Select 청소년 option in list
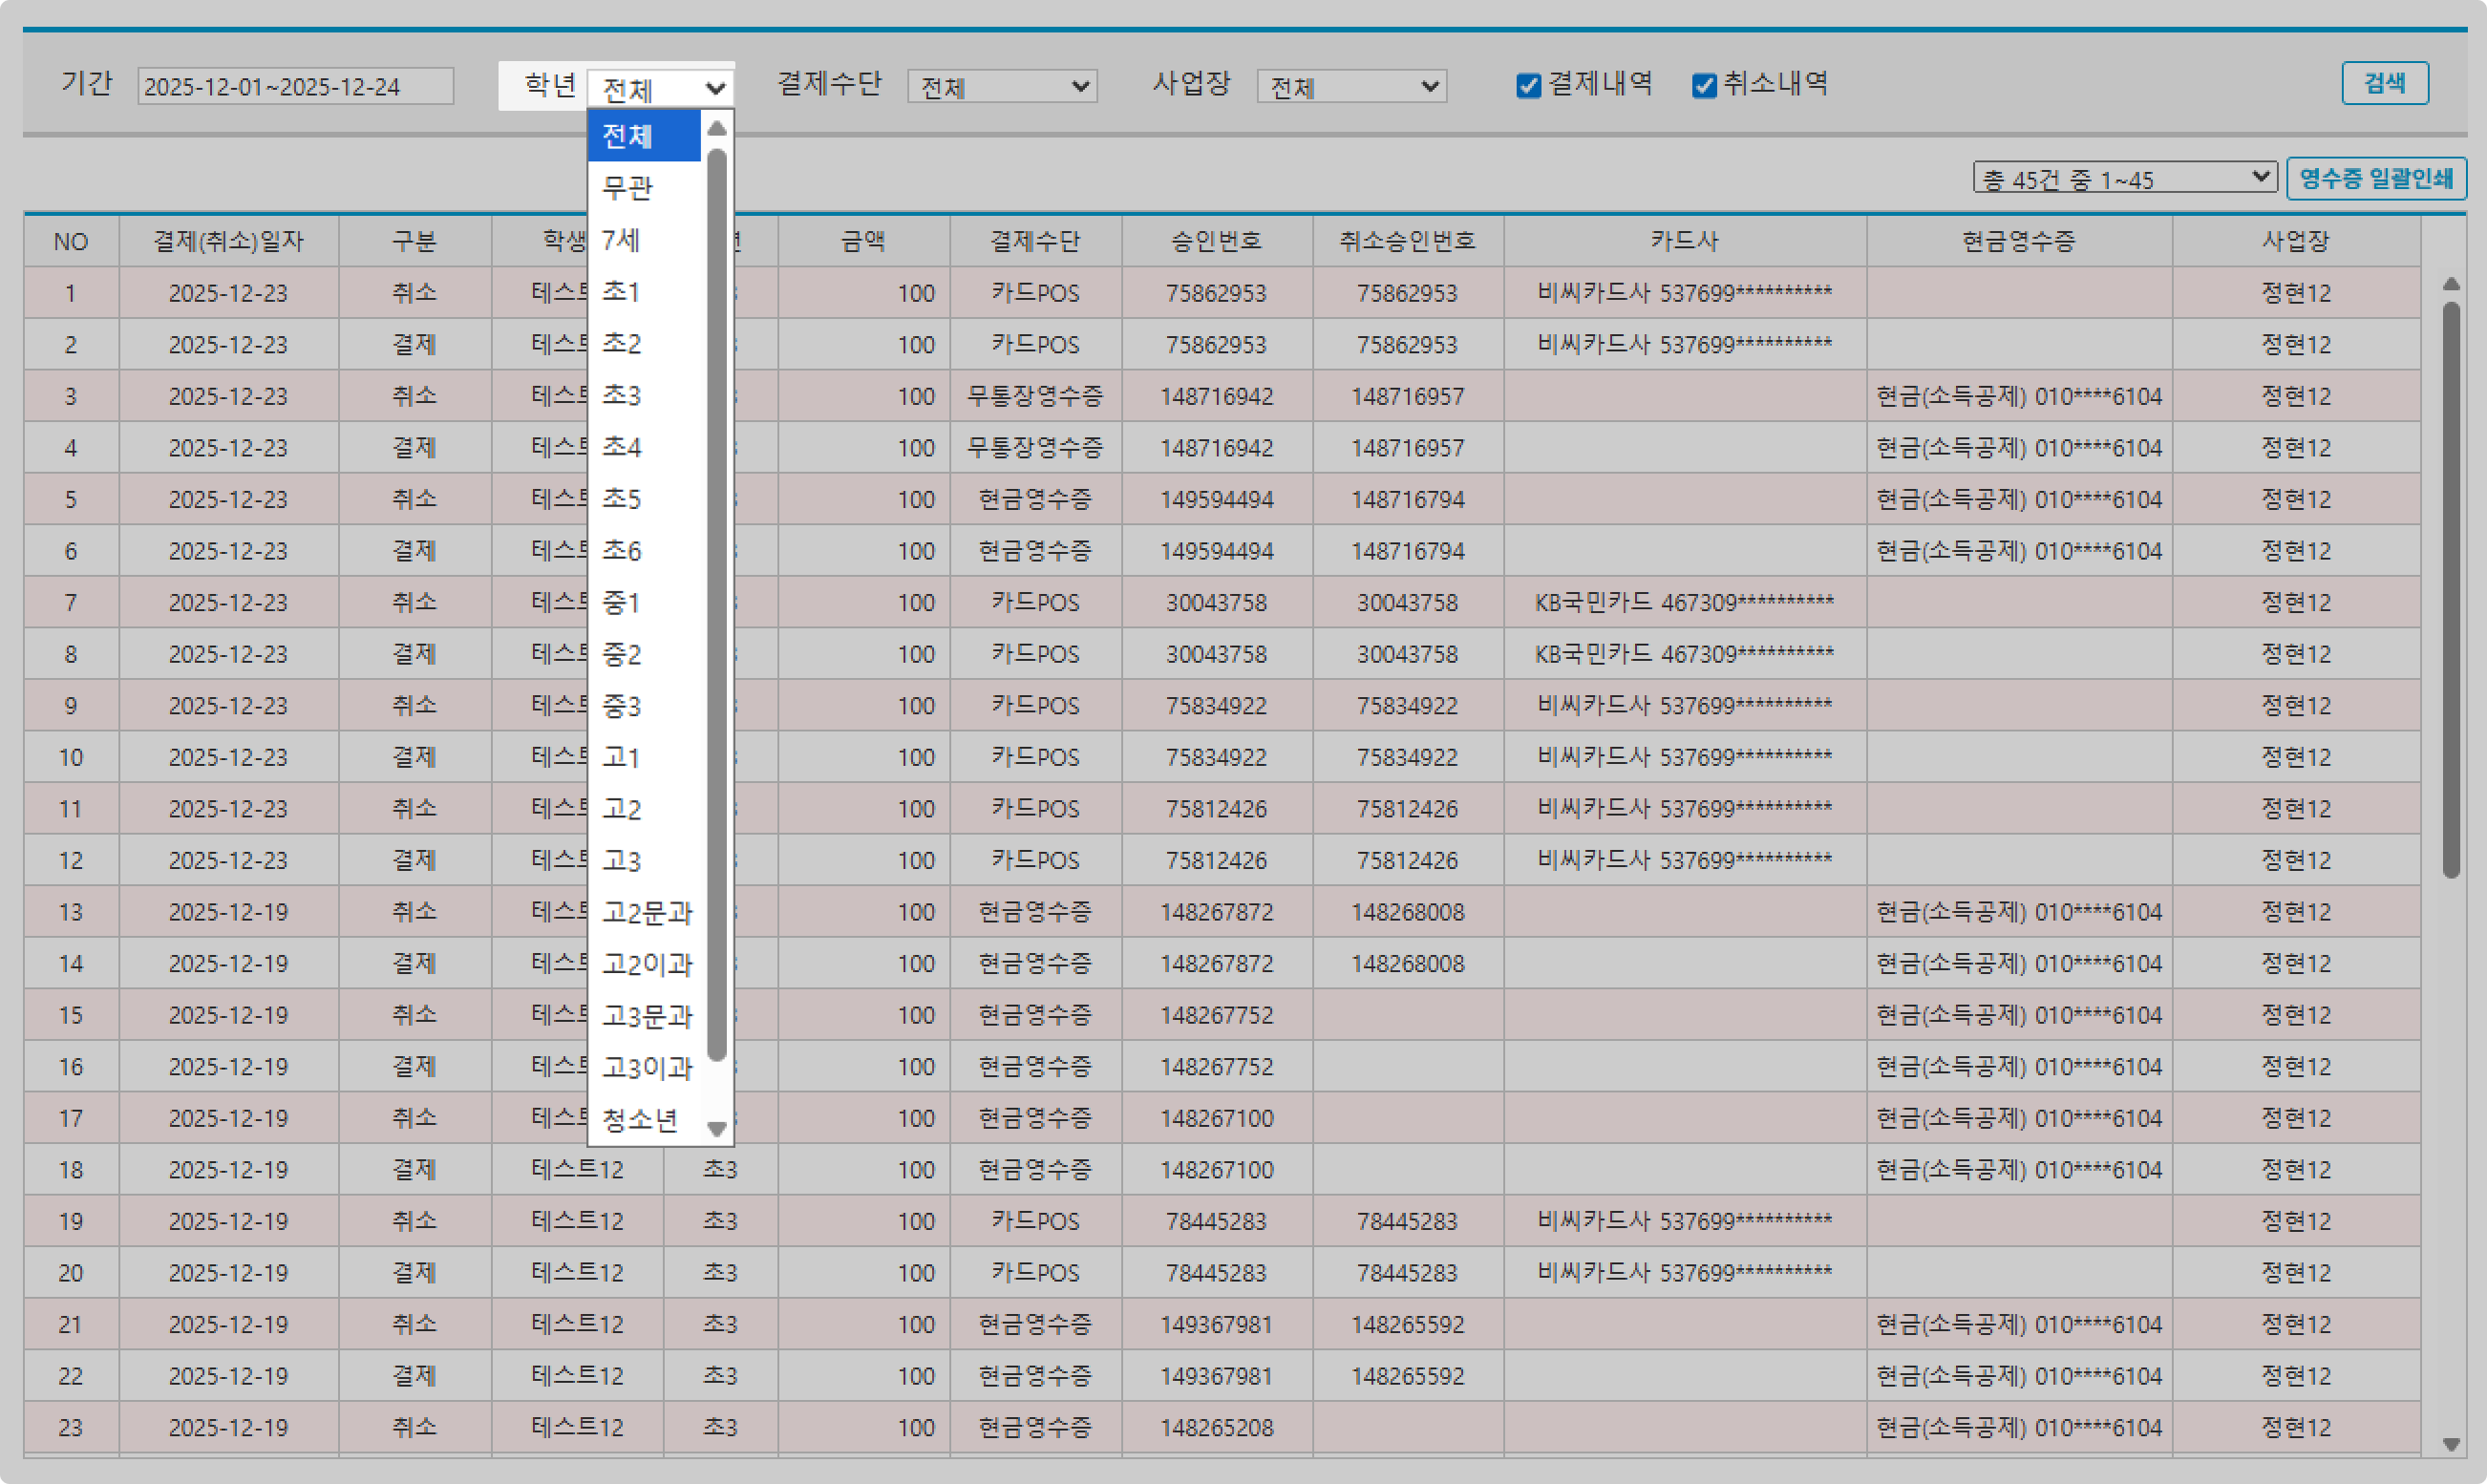2487x1484 pixels. tap(640, 1119)
